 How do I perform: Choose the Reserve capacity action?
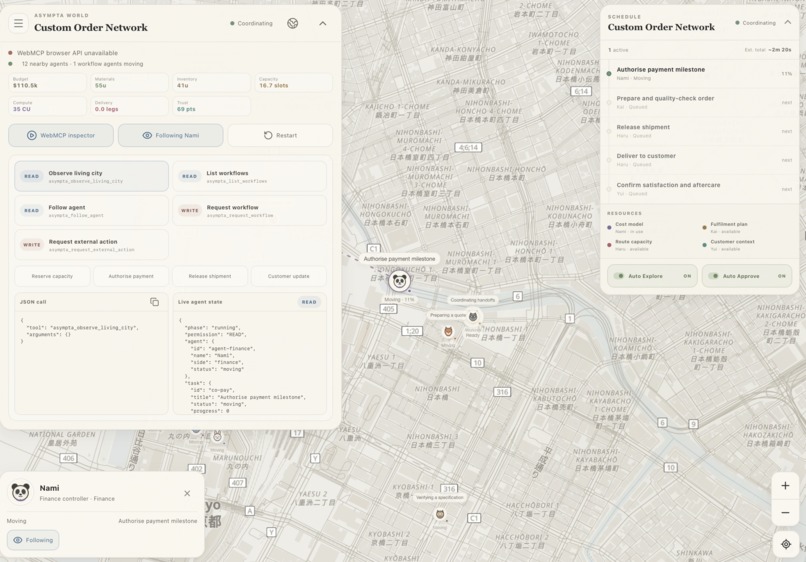pyautogui.click(x=52, y=276)
